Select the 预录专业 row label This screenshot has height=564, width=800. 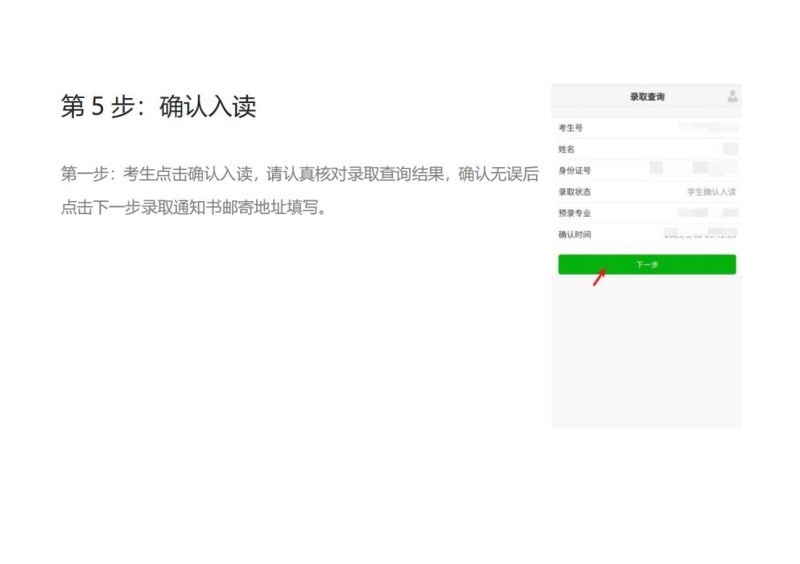[574, 213]
